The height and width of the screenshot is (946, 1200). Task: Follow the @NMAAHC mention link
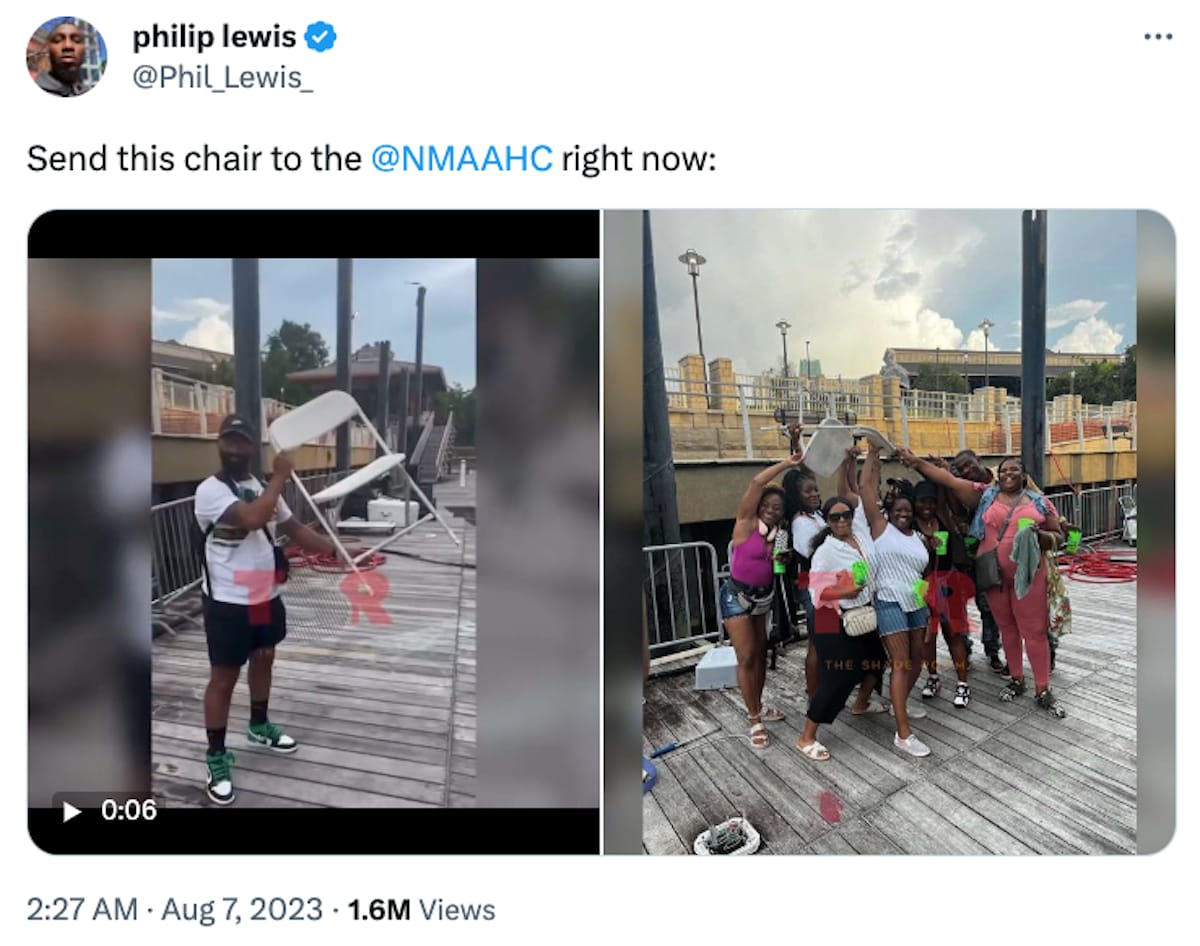point(461,159)
